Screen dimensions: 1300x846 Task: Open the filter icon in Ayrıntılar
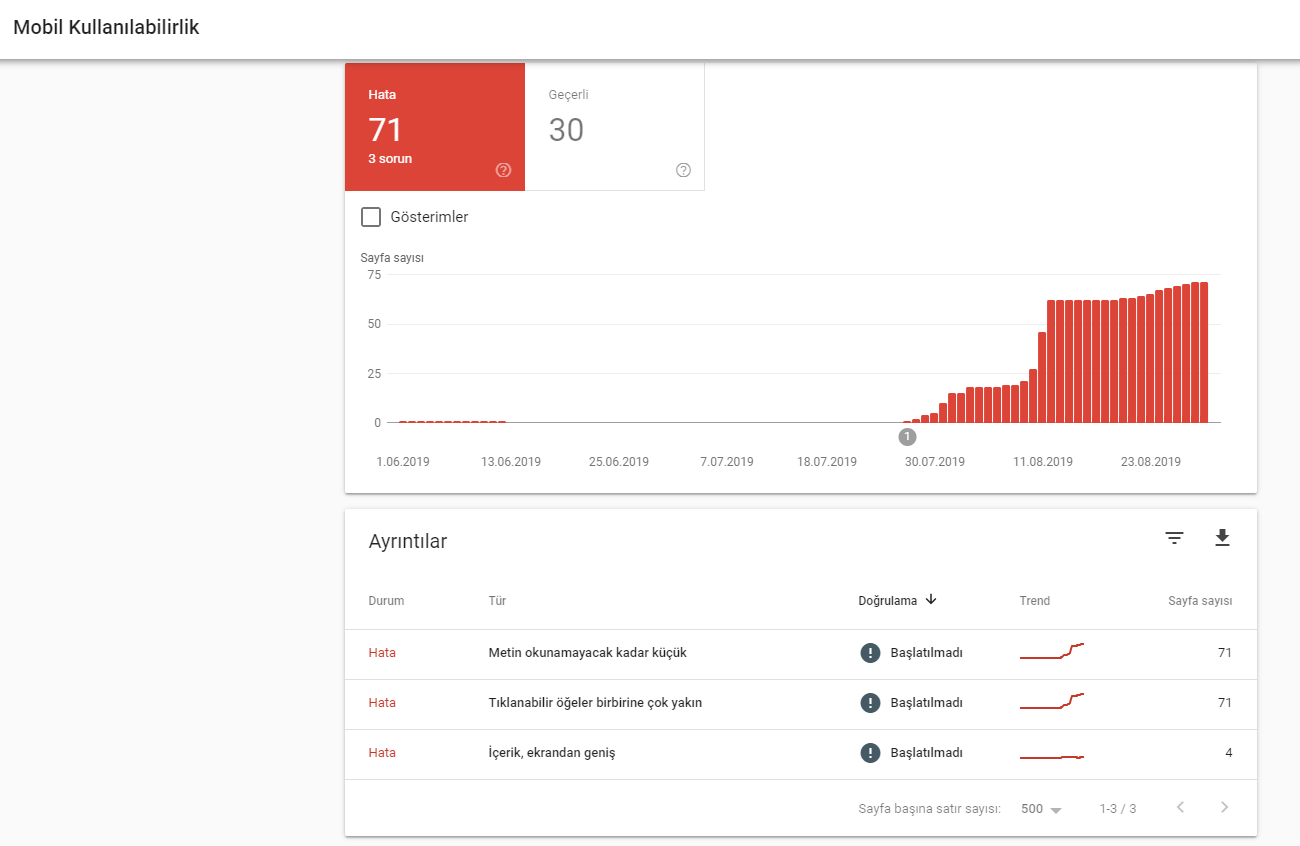pos(1174,539)
